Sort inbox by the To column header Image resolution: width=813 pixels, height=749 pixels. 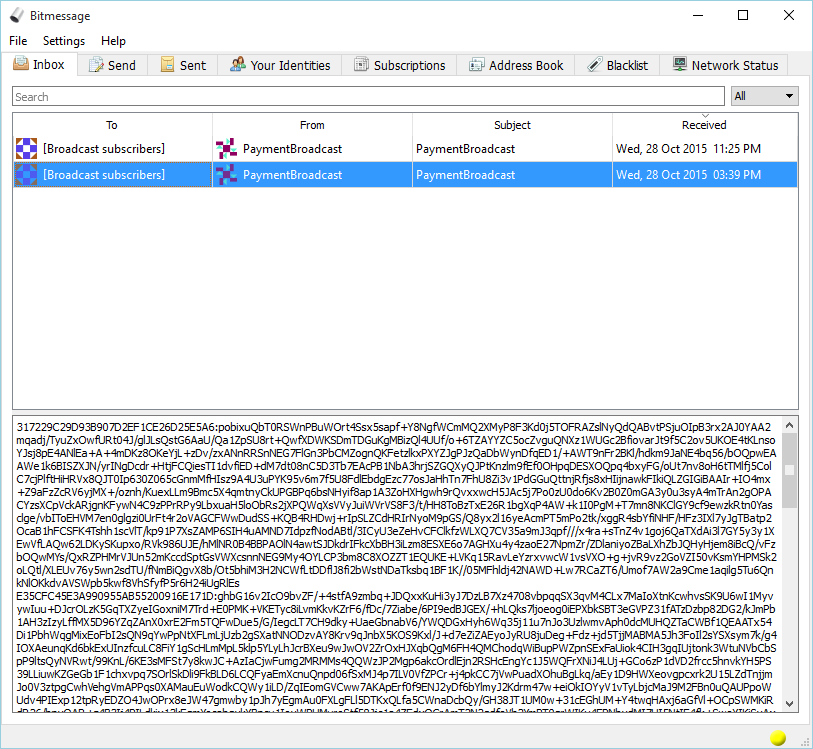pos(113,125)
